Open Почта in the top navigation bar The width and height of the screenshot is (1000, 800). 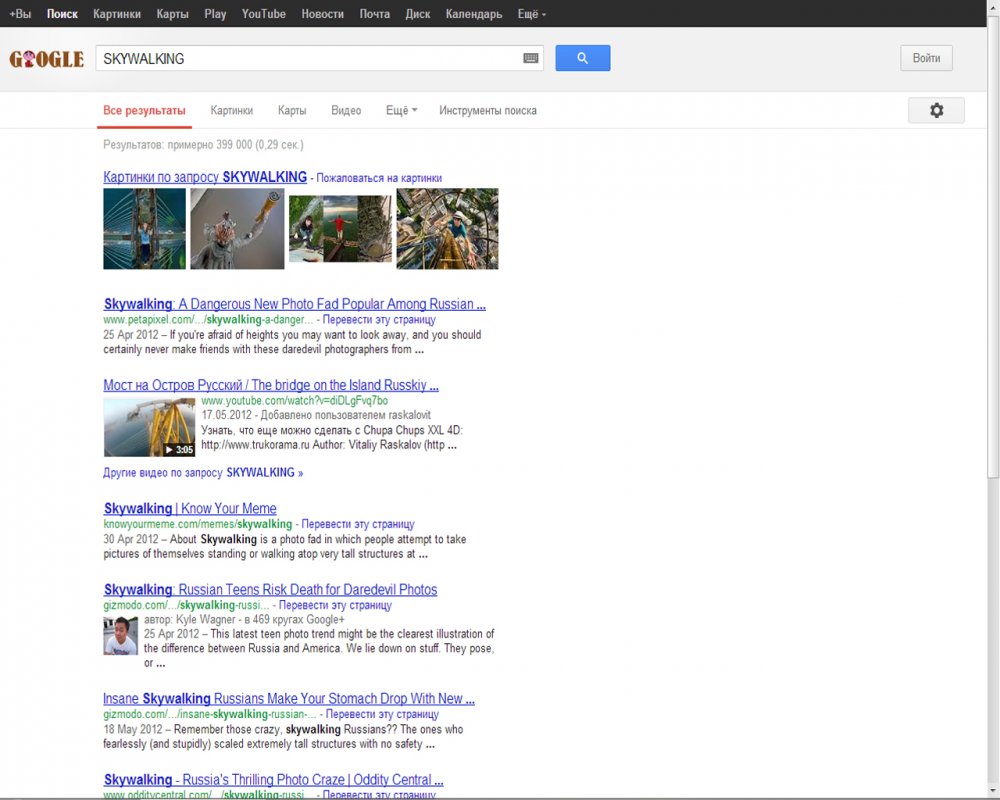(x=375, y=14)
